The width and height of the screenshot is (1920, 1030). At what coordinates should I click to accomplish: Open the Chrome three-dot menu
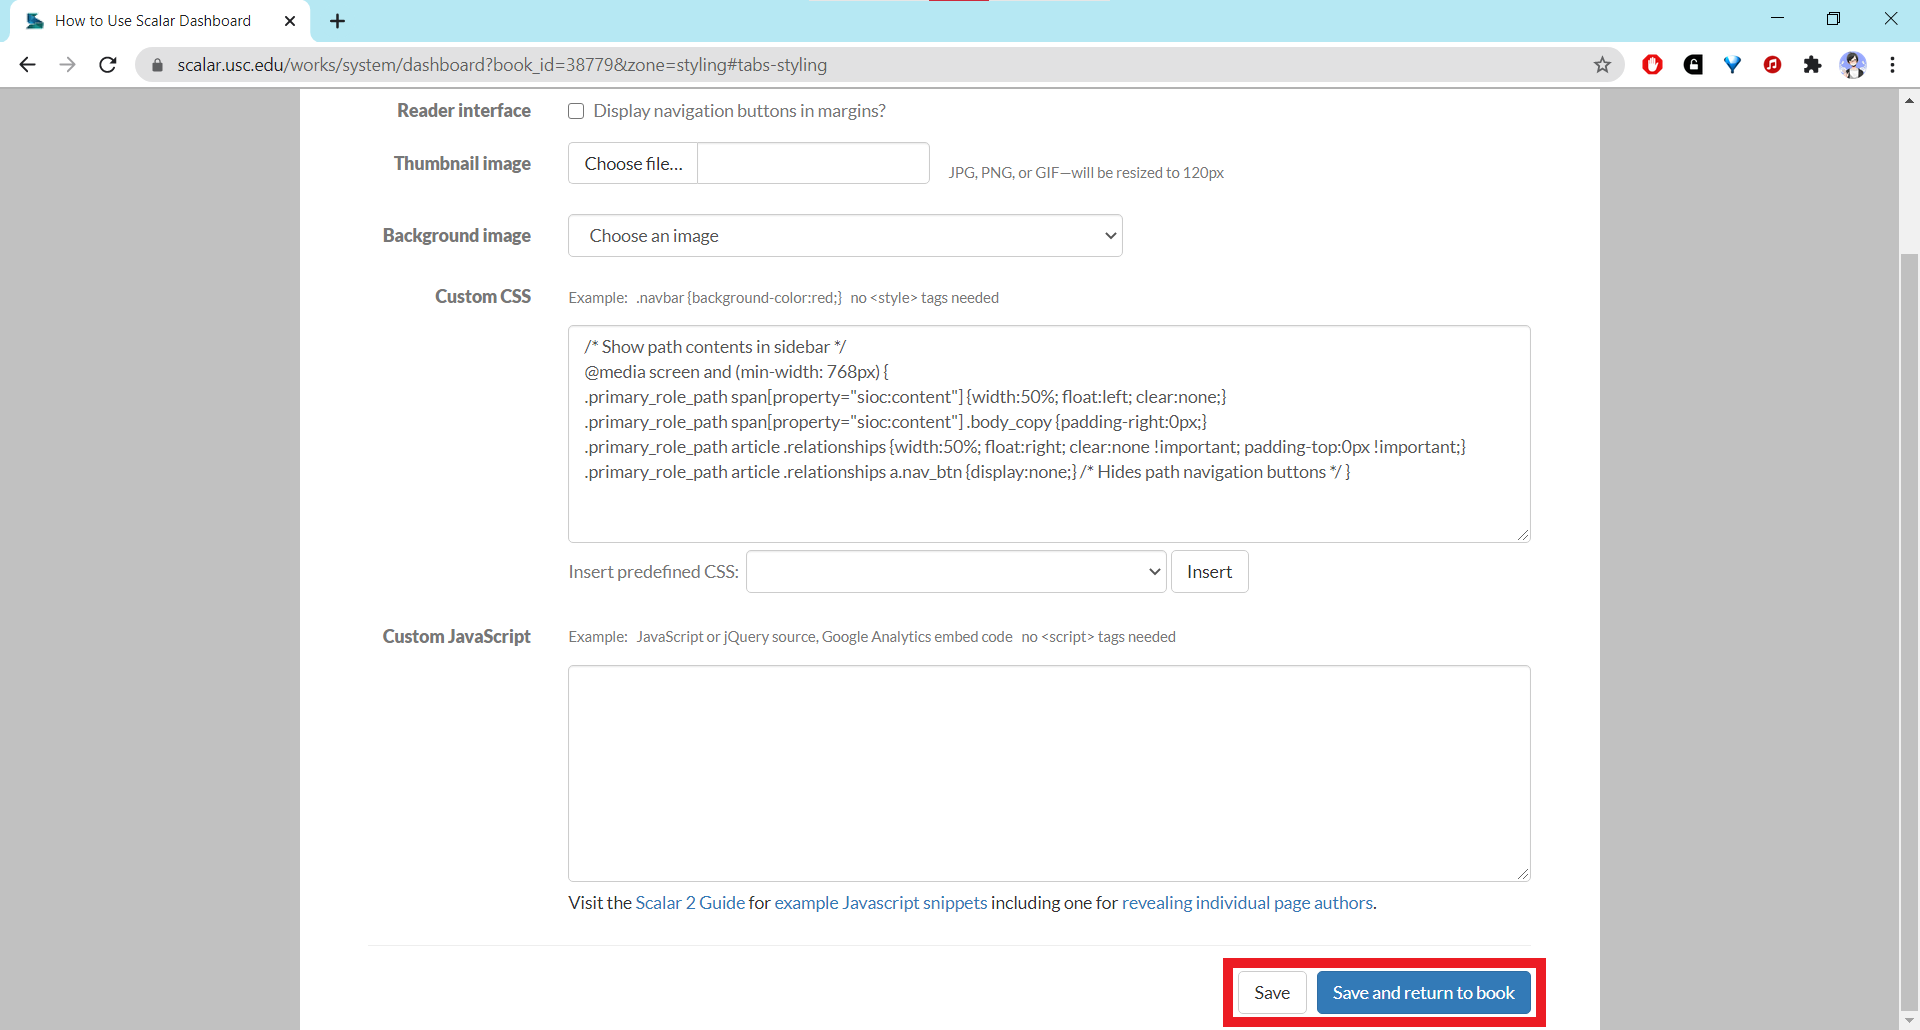(1892, 65)
